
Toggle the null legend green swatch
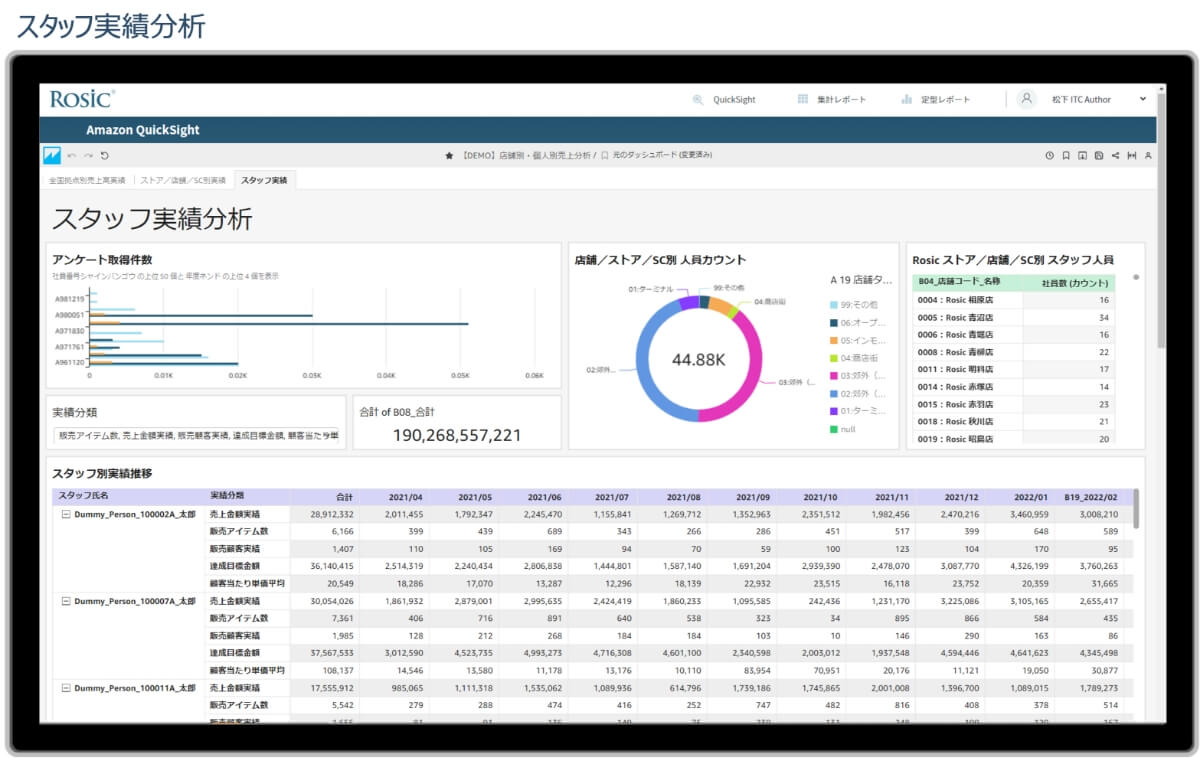pyautogui.click(x=834, y=429)
